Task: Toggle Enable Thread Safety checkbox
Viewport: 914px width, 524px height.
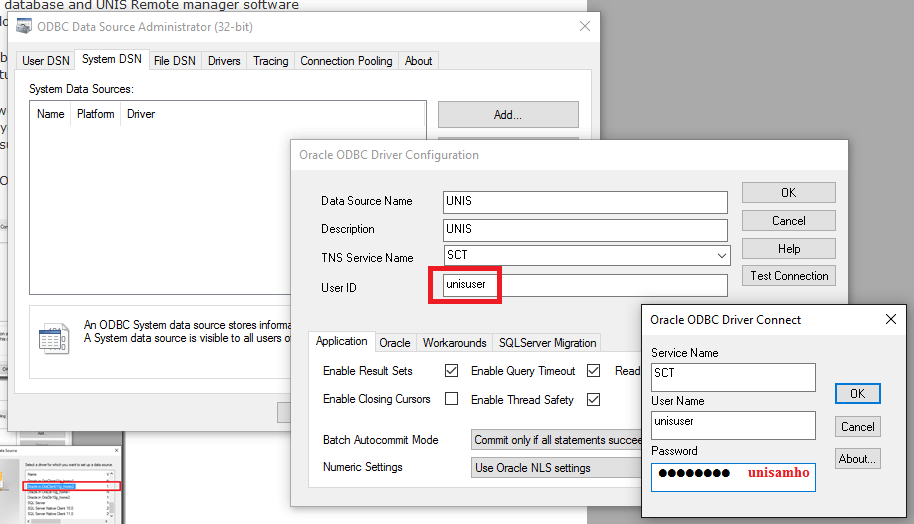Action: [x=593, y=400]
